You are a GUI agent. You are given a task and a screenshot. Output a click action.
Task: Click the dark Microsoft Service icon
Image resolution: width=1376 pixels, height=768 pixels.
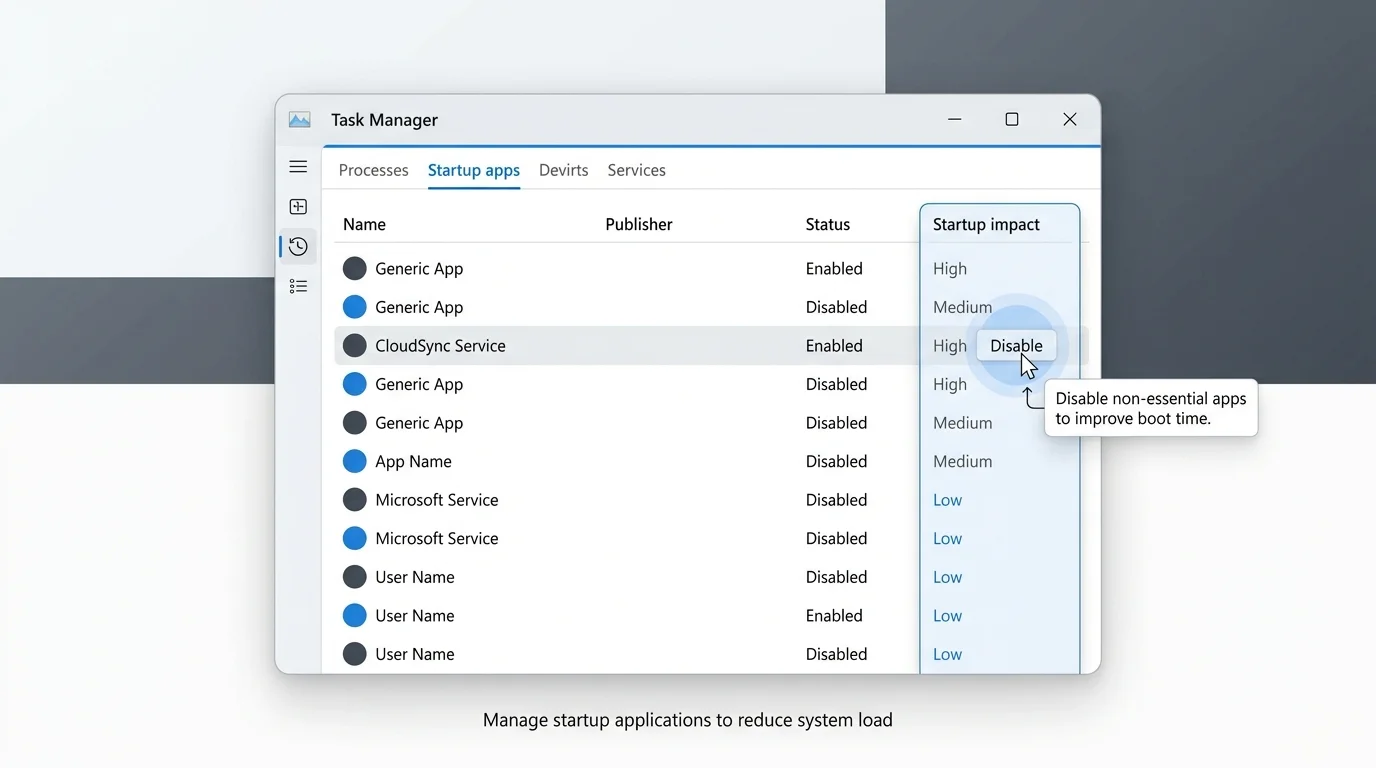354,500
